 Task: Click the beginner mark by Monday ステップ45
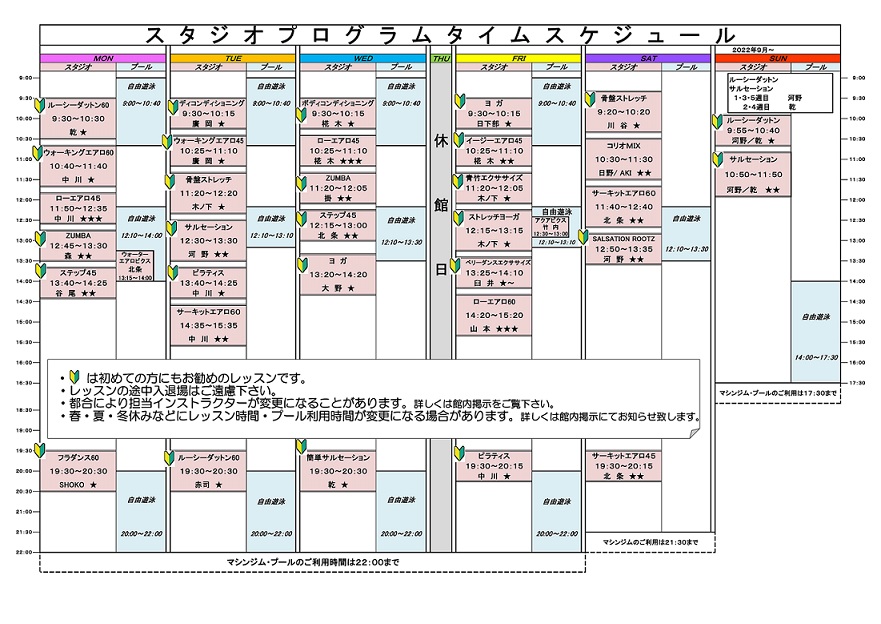(x=40, y=270)
